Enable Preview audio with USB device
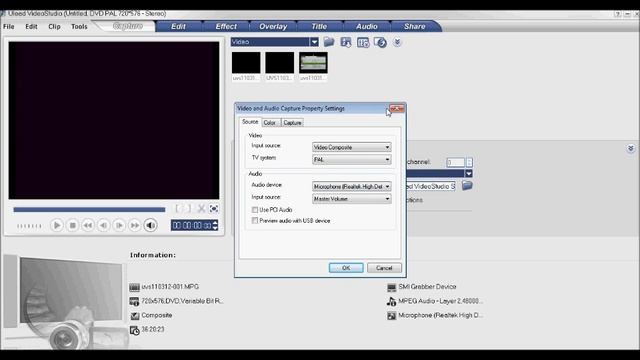This screenshot has height=360, width=640. [x=255, y=221]
